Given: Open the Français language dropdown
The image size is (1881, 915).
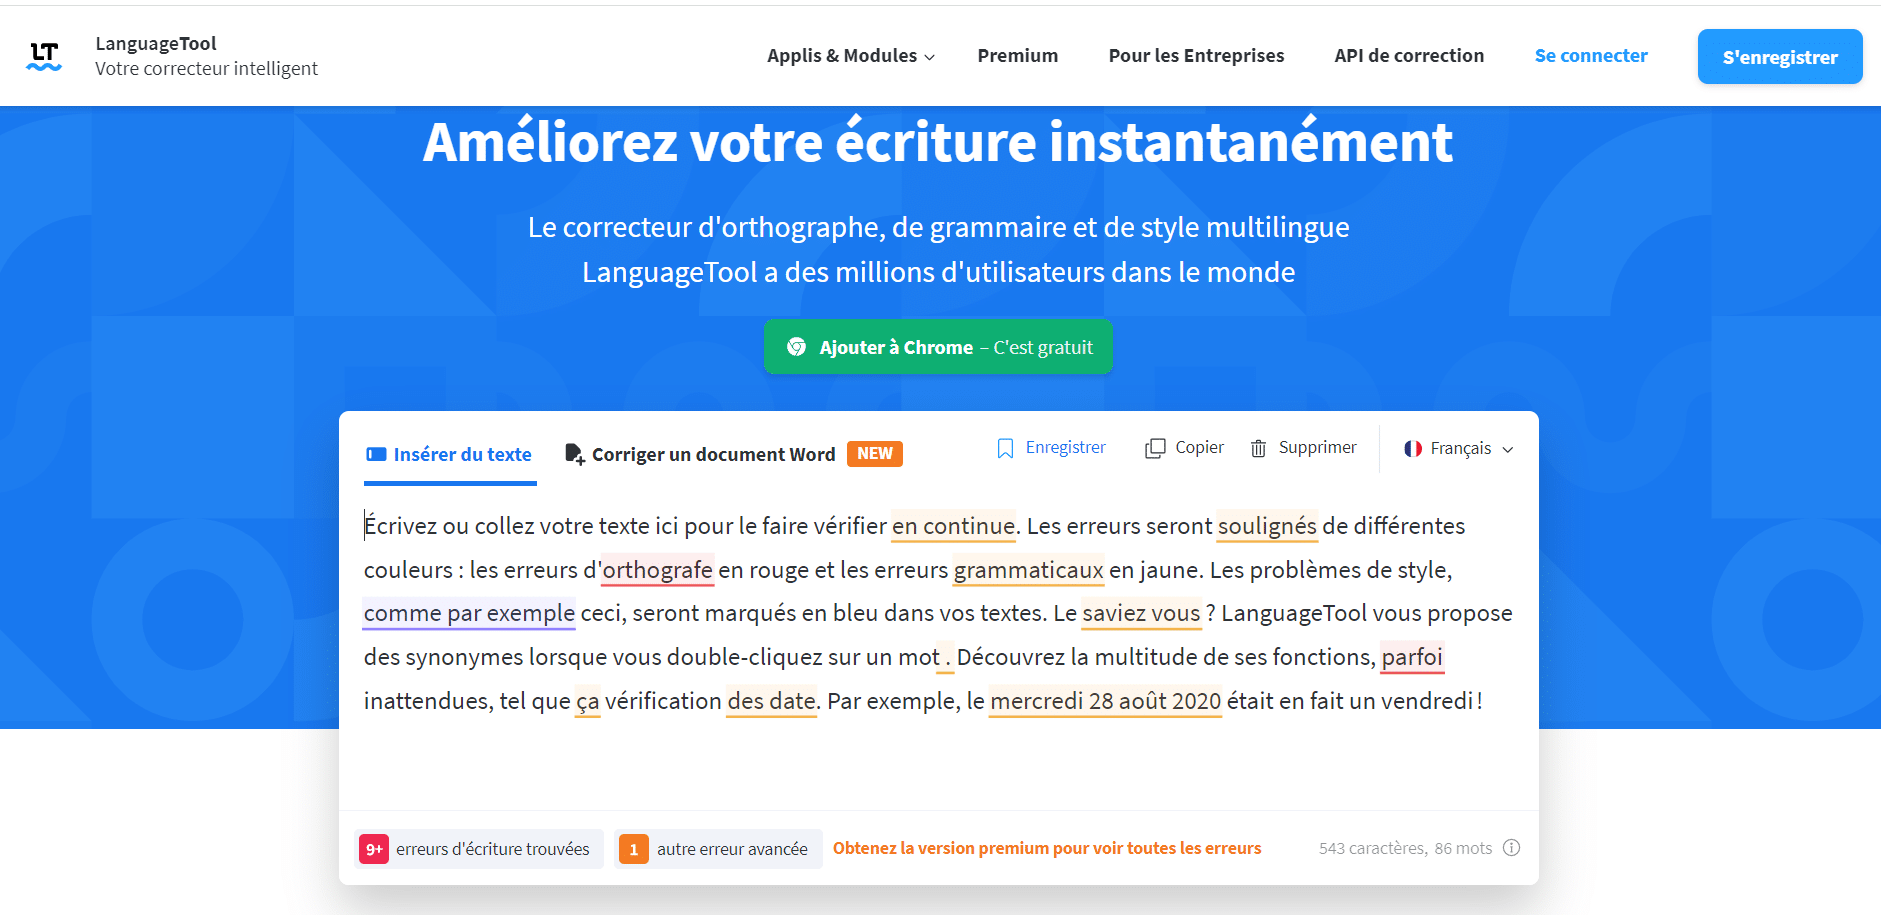Looking at the screenshot, I should [1458, 449].
